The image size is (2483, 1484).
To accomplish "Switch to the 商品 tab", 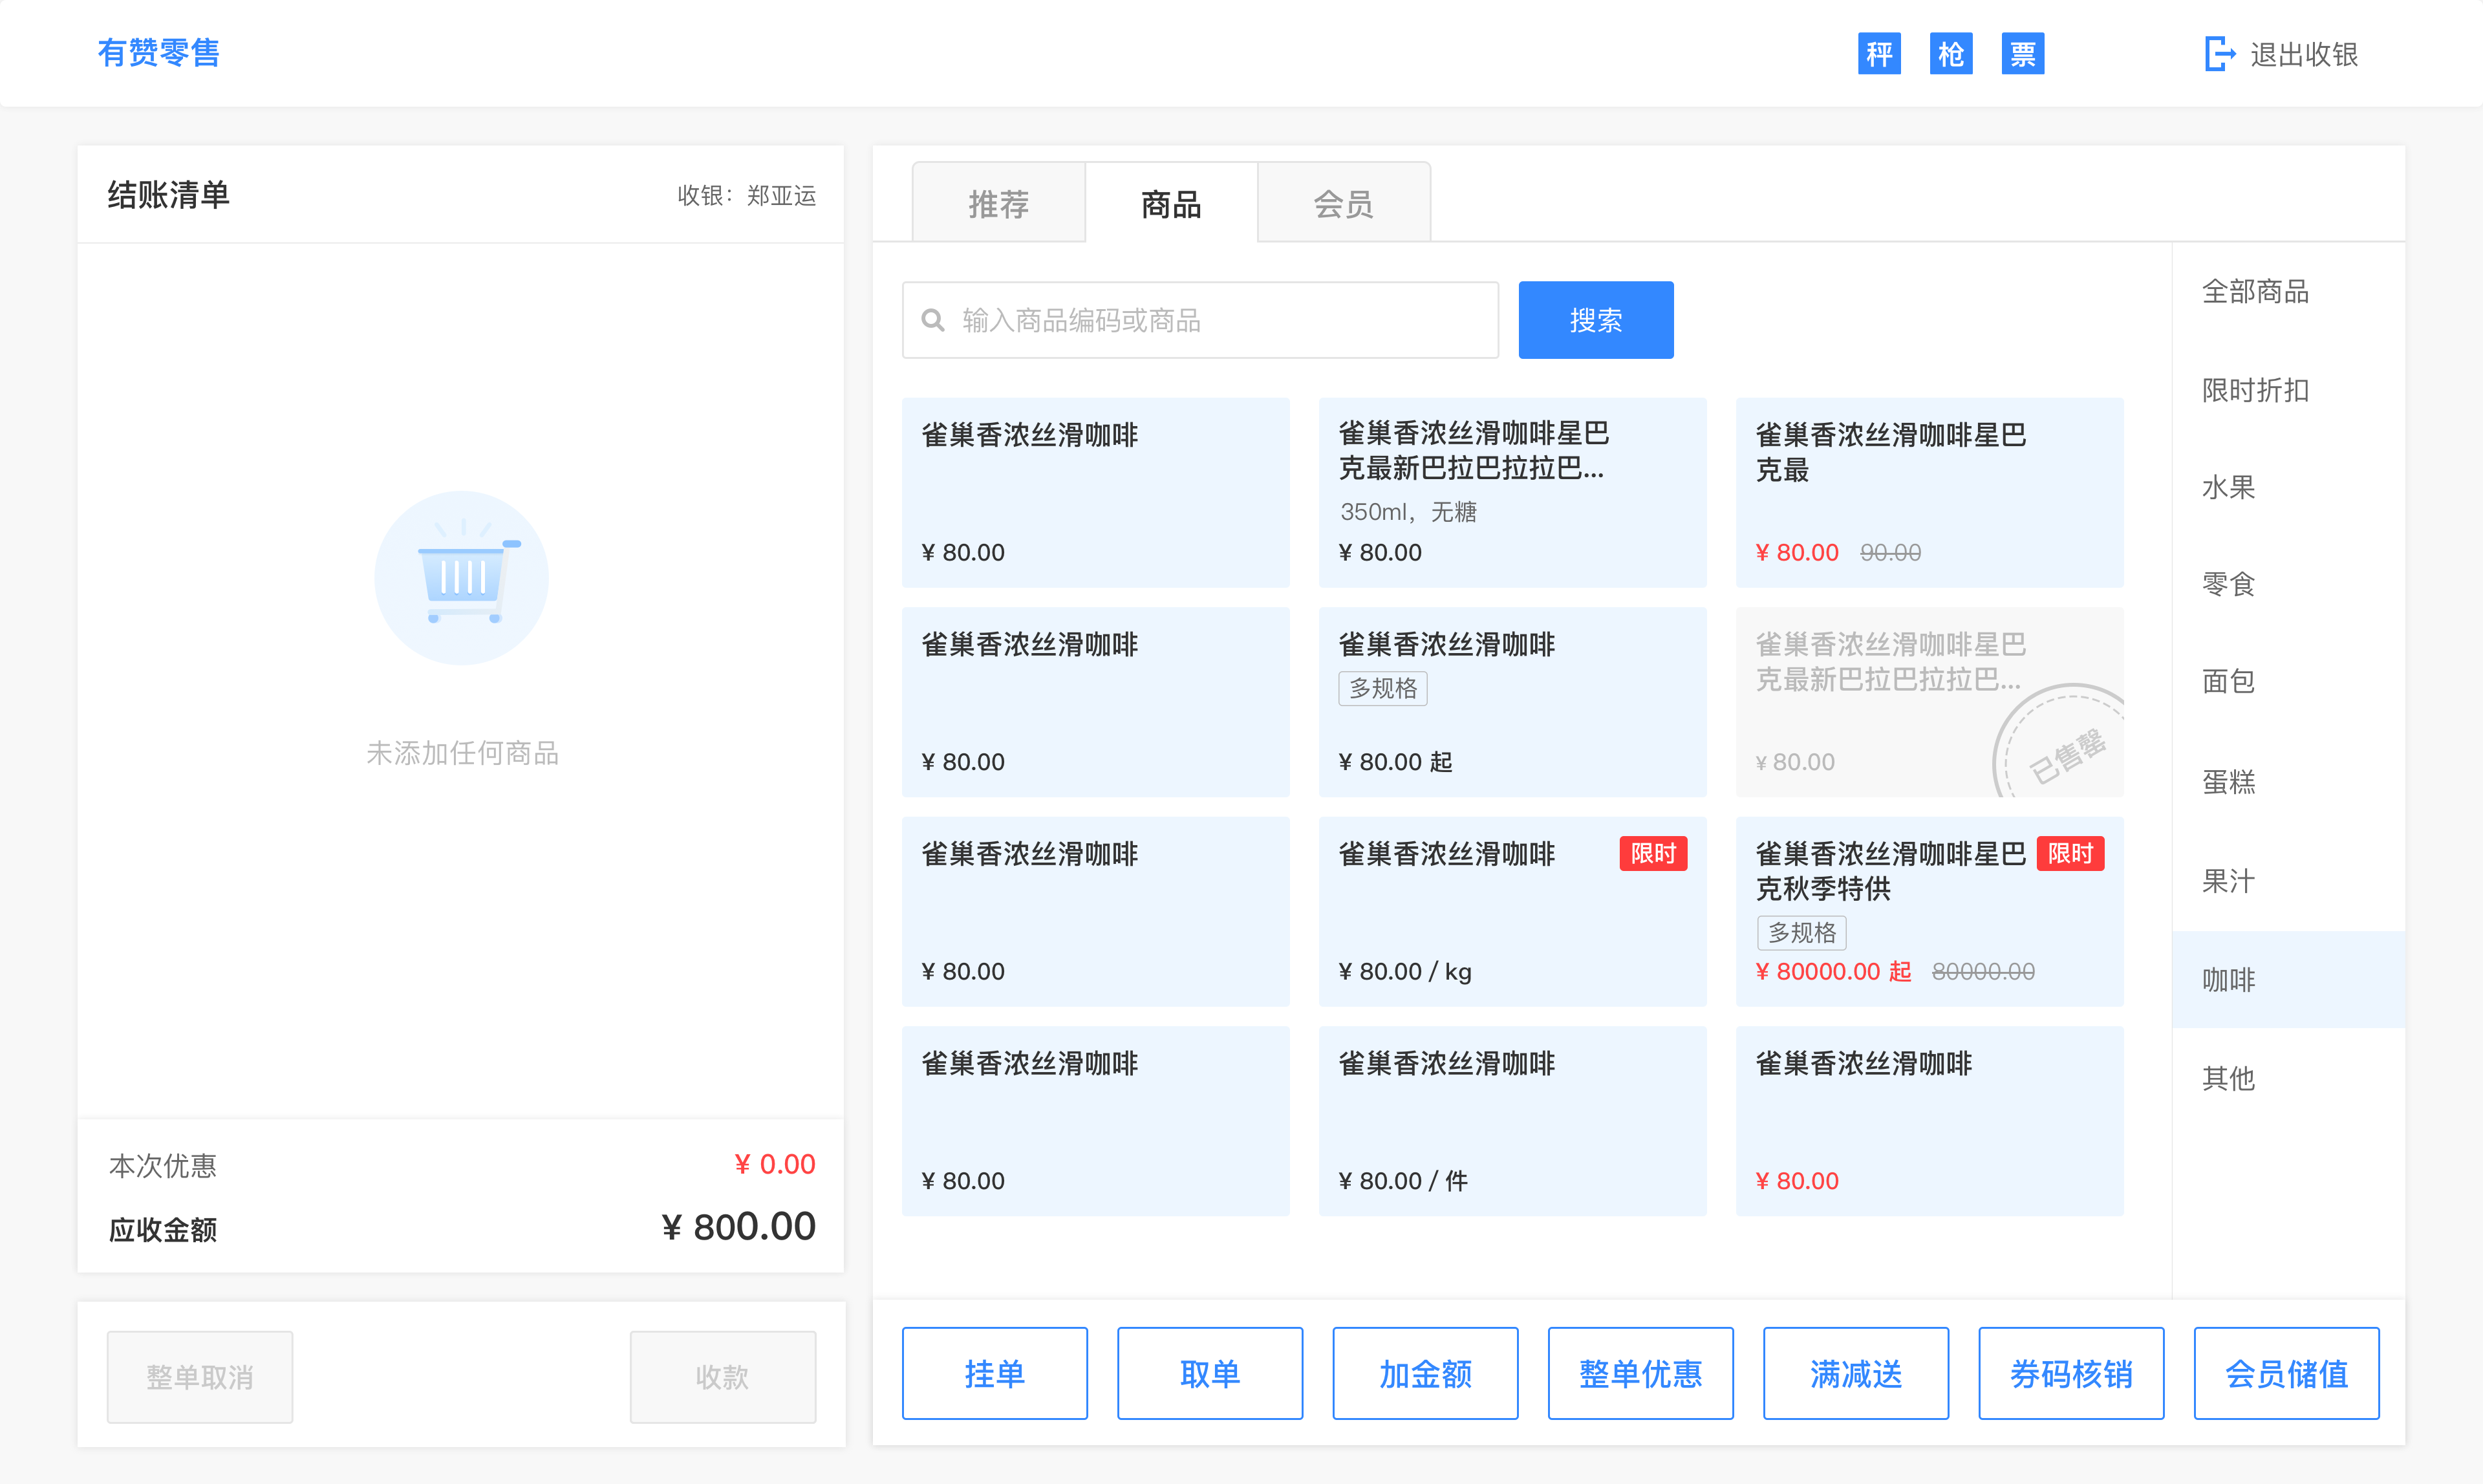I will tap(1171, 203).
